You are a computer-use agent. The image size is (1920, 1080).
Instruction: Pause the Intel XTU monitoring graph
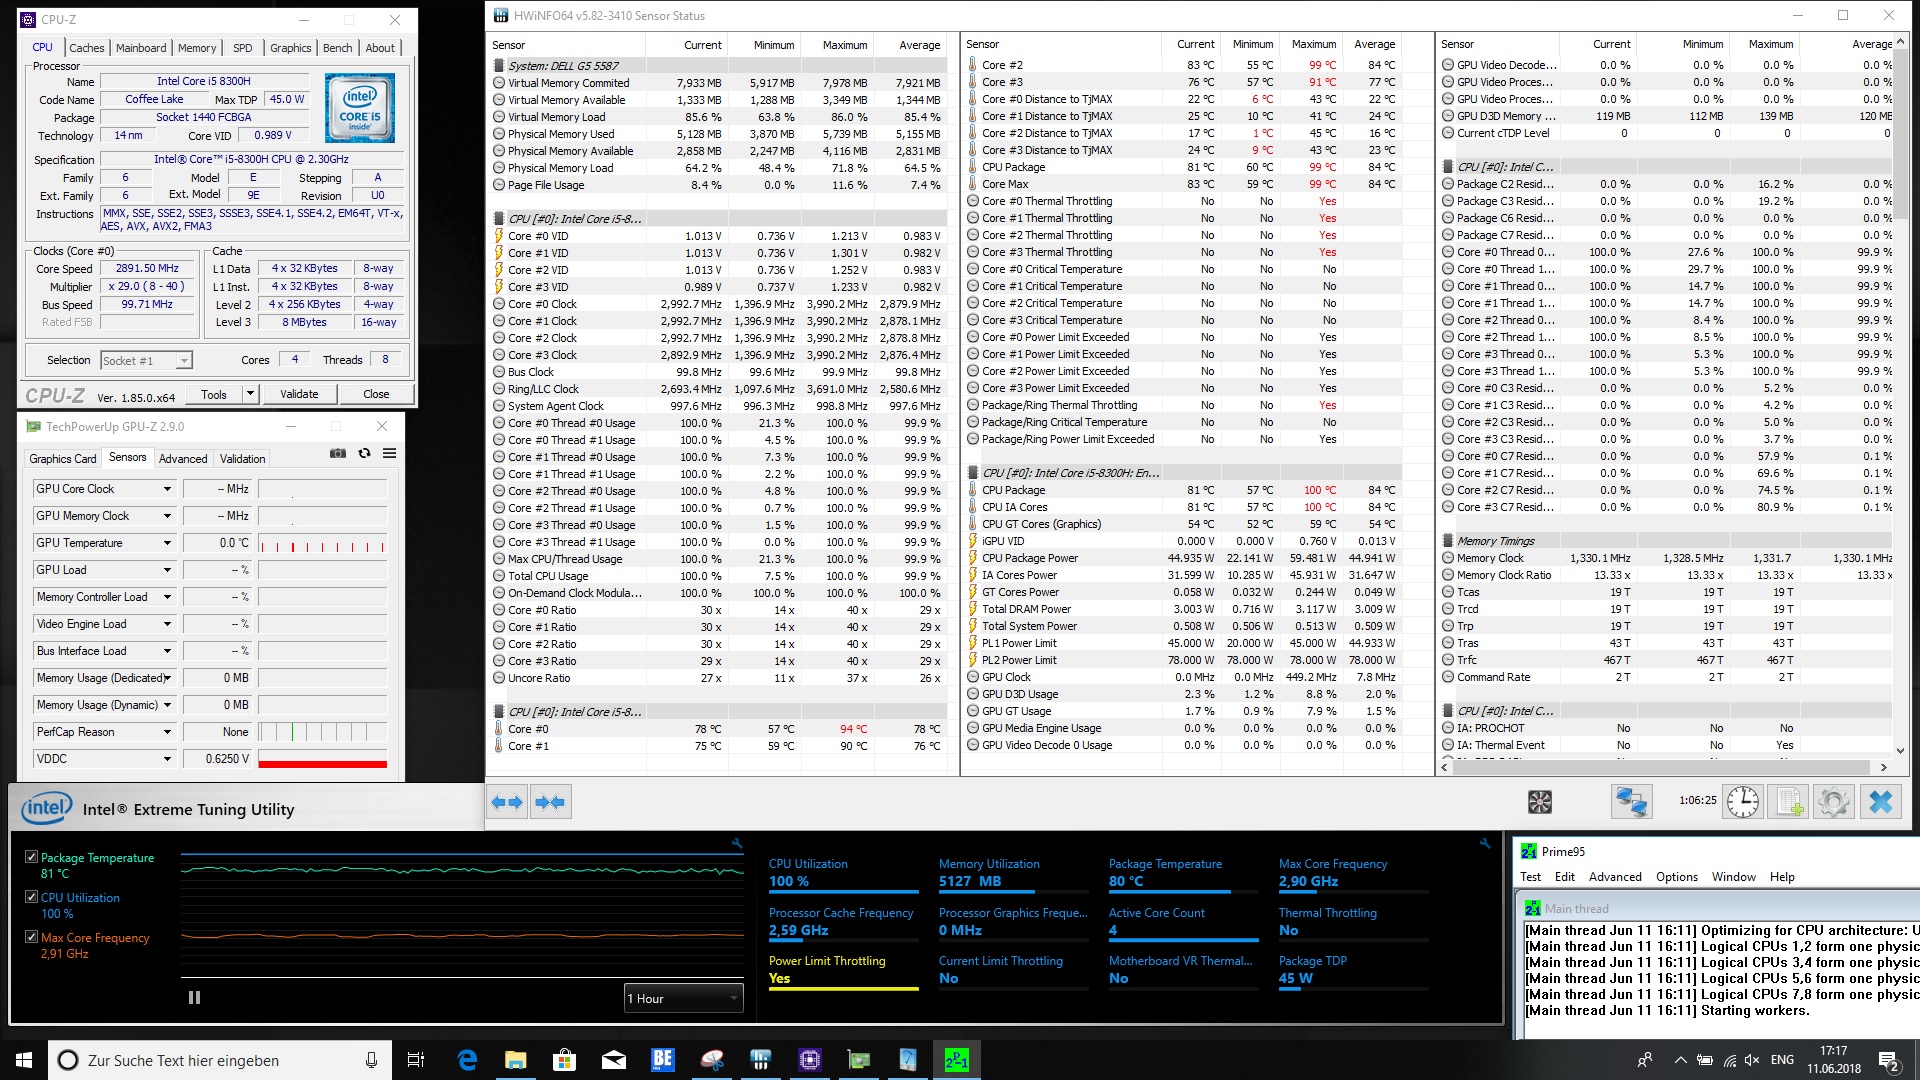(x=194, y=997)
